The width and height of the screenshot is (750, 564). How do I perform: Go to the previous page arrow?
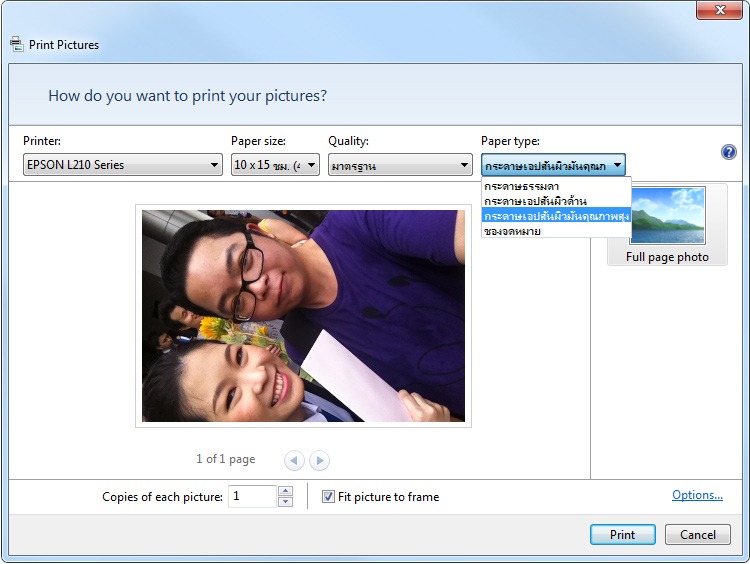click(294, 460)
